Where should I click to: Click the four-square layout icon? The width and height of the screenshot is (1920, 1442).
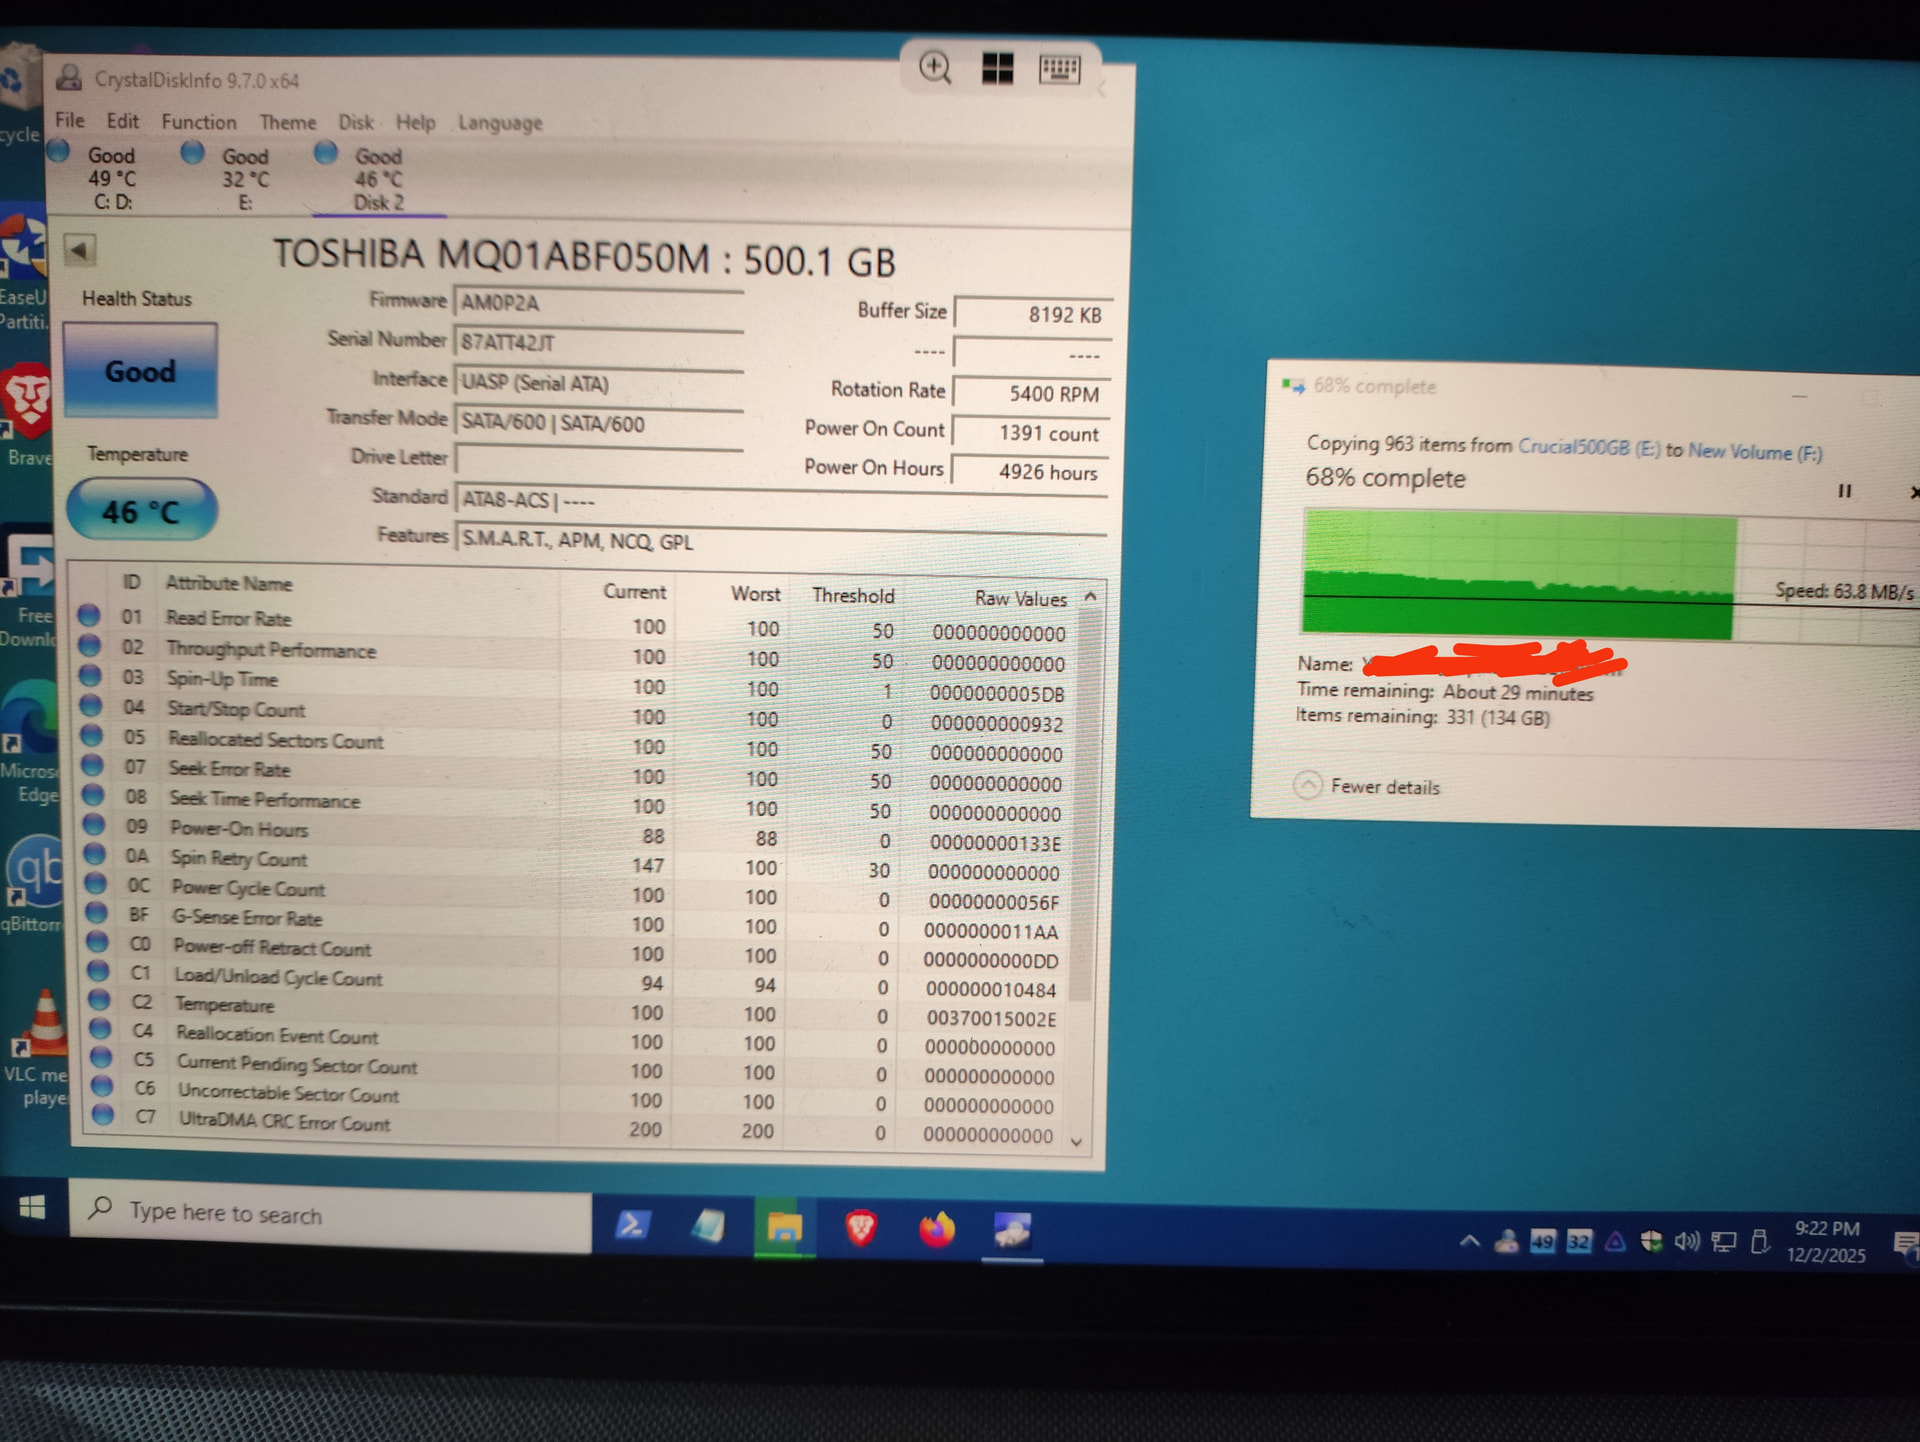point(997,68)
